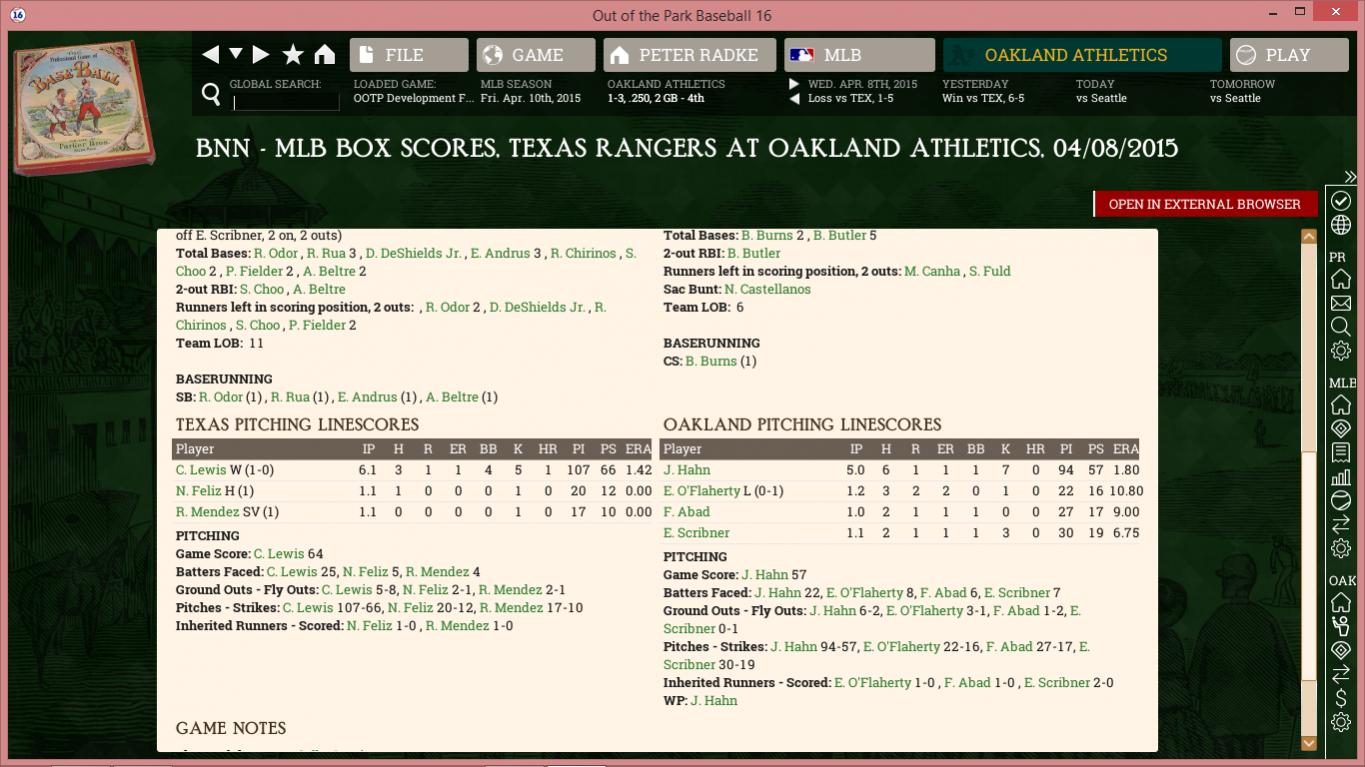Open F. Abad in Oakland pitching table
This screenshot has width=1365, height=767.
coord(687,512)
